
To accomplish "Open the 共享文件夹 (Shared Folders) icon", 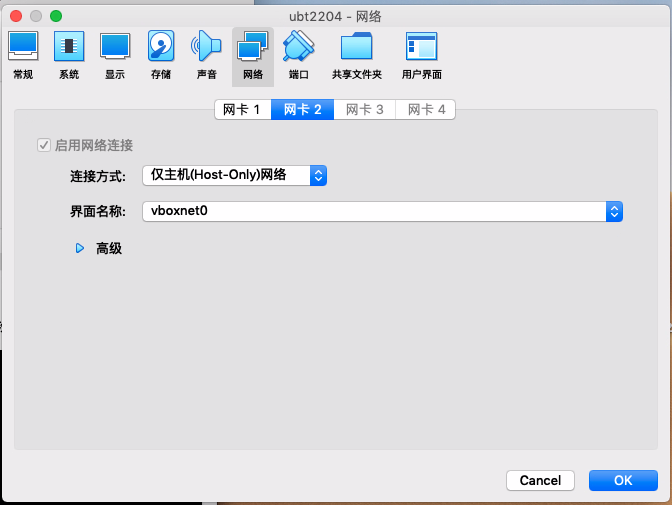I will 356,54.
